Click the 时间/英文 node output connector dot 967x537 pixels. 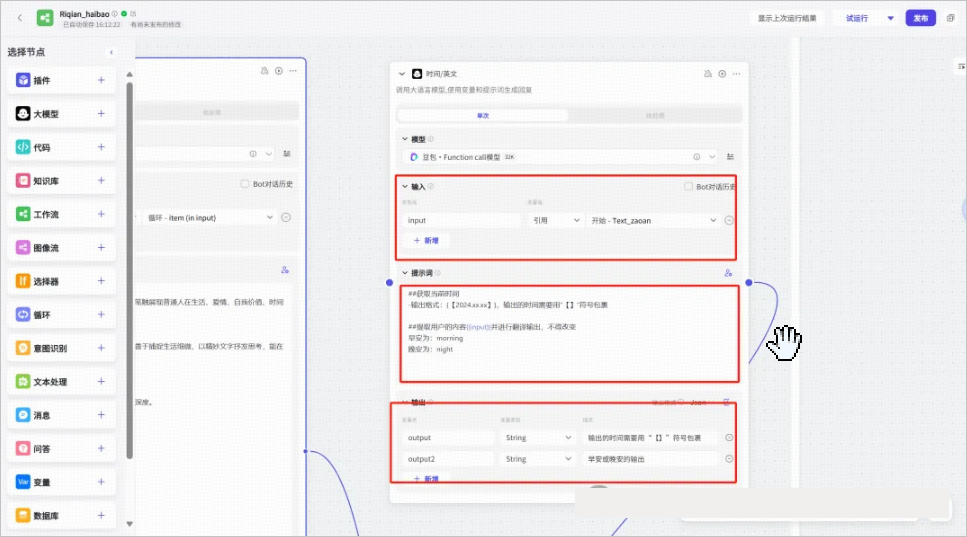pyautogui.click(x=749, y=282)
